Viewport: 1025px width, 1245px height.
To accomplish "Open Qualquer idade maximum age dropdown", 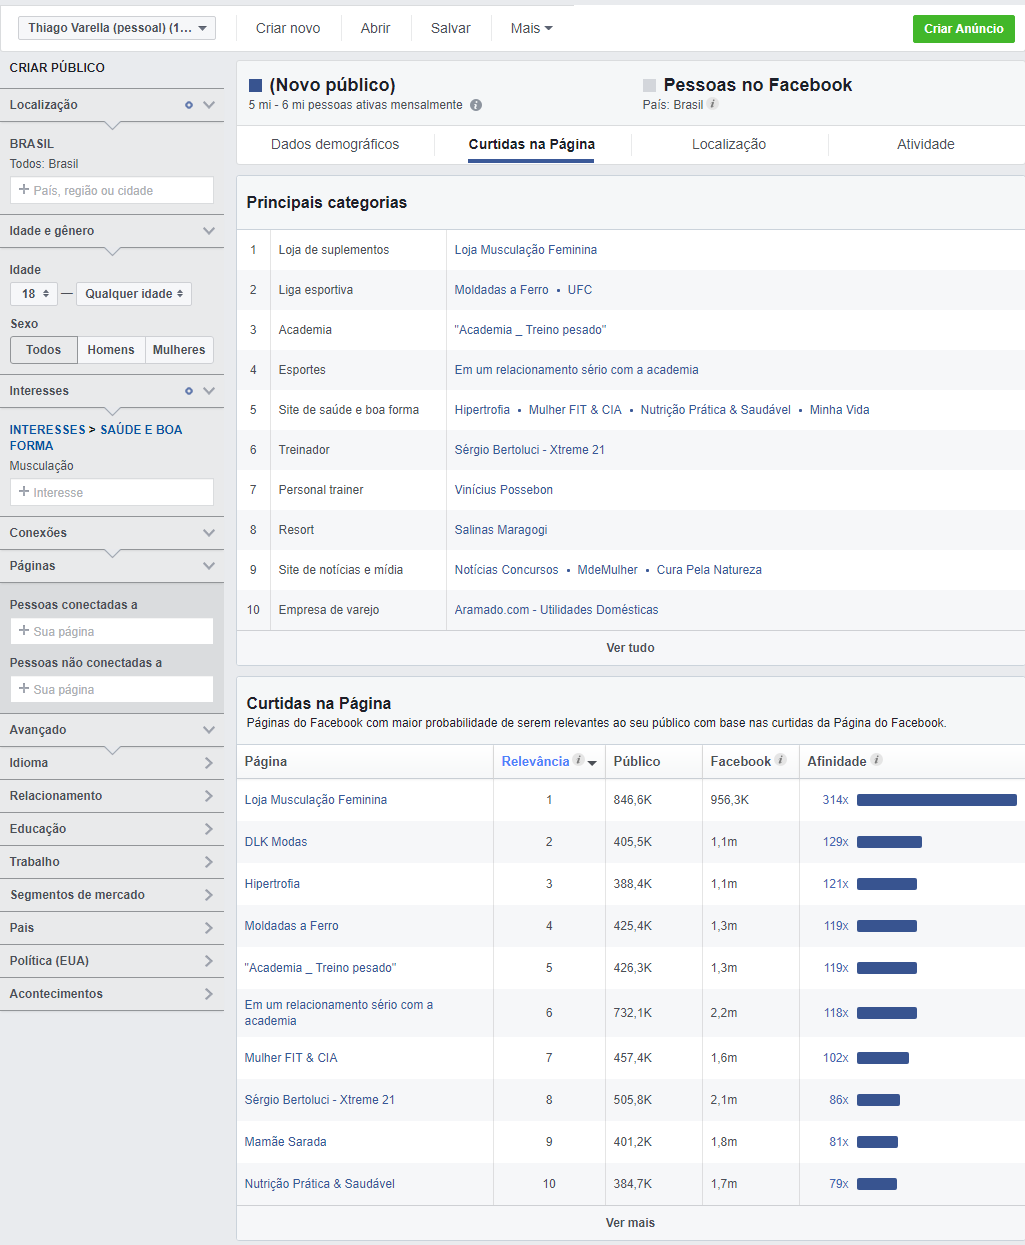I will 134,294.
